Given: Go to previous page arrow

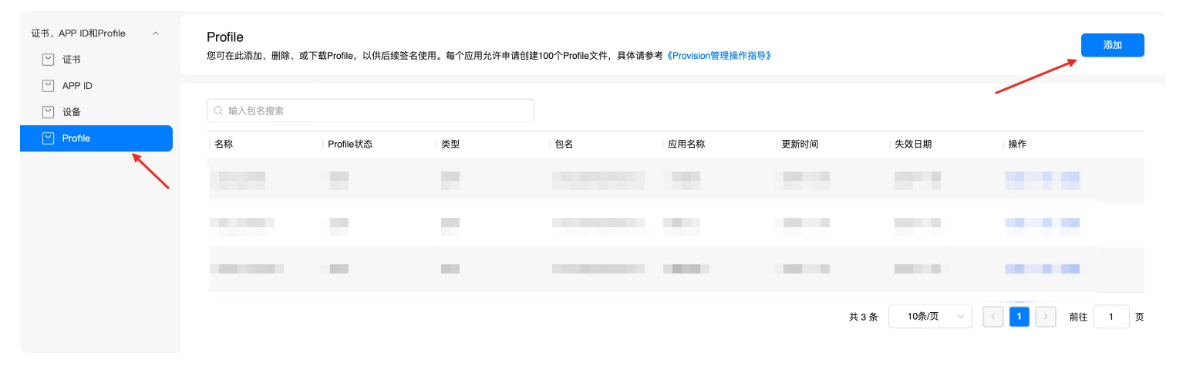Looking at the screenshot, I should (x=993, y=317).
